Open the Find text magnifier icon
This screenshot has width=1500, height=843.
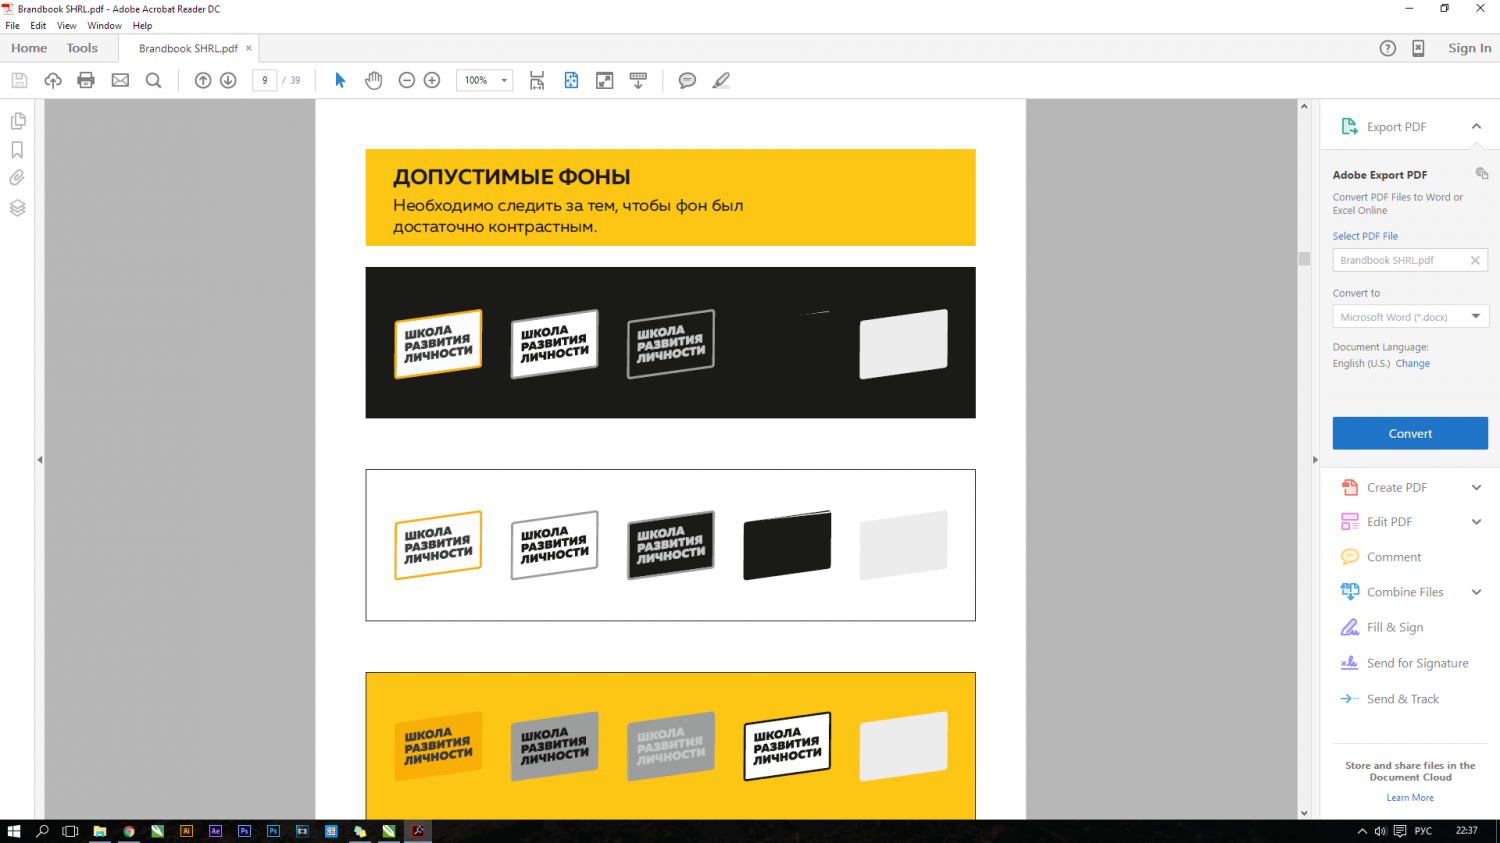click(153, 80)
